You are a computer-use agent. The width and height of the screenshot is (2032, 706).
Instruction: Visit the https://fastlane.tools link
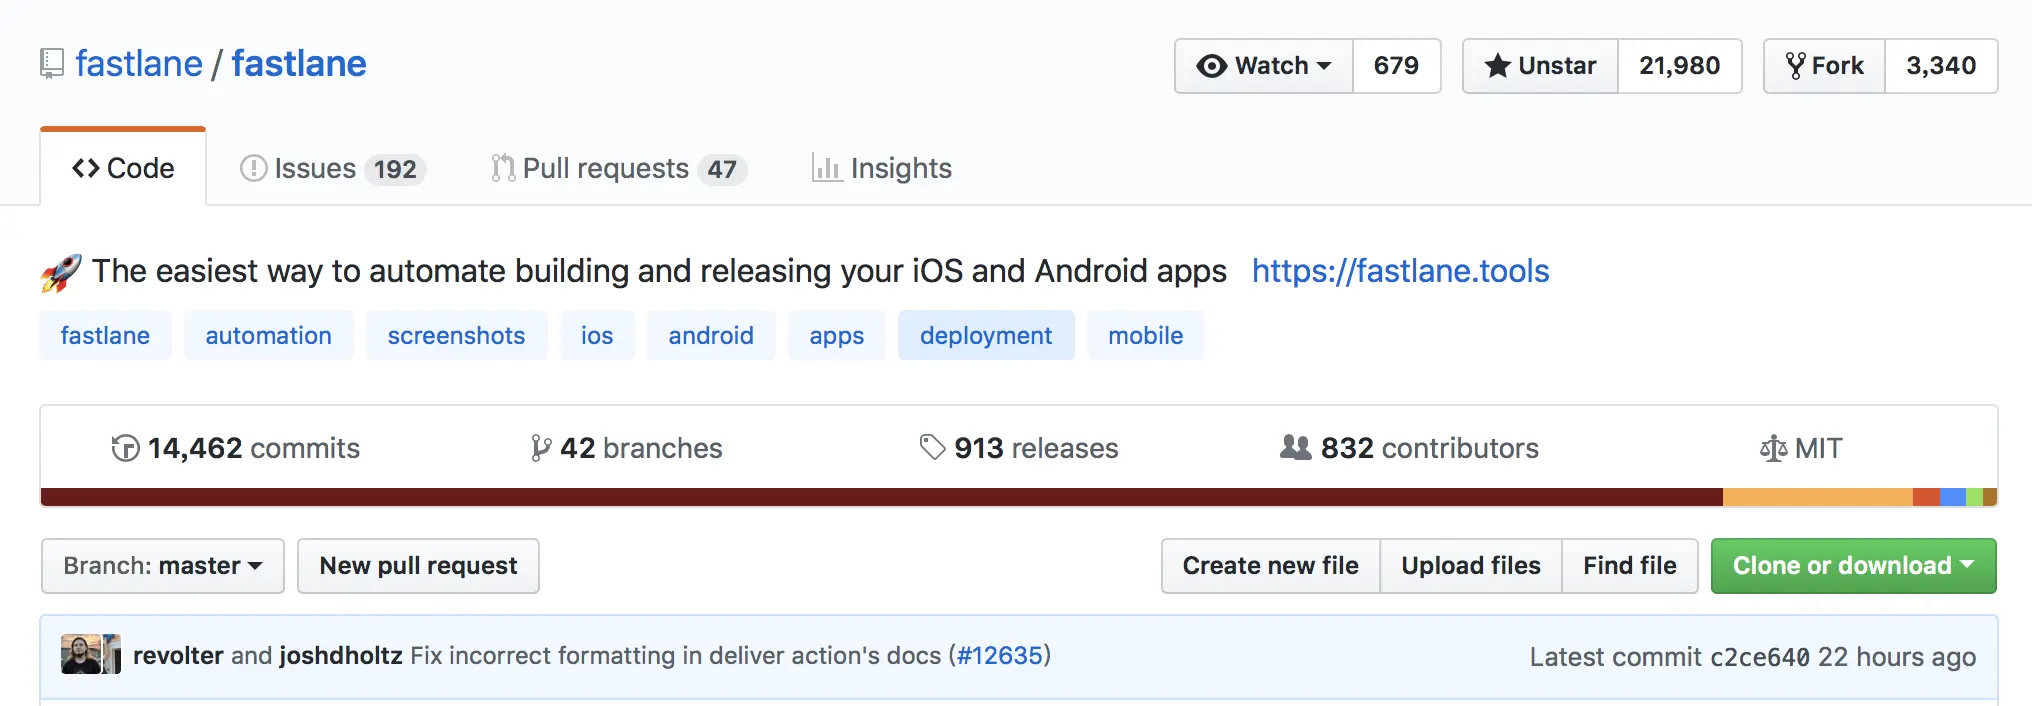tap(1400, 271)
